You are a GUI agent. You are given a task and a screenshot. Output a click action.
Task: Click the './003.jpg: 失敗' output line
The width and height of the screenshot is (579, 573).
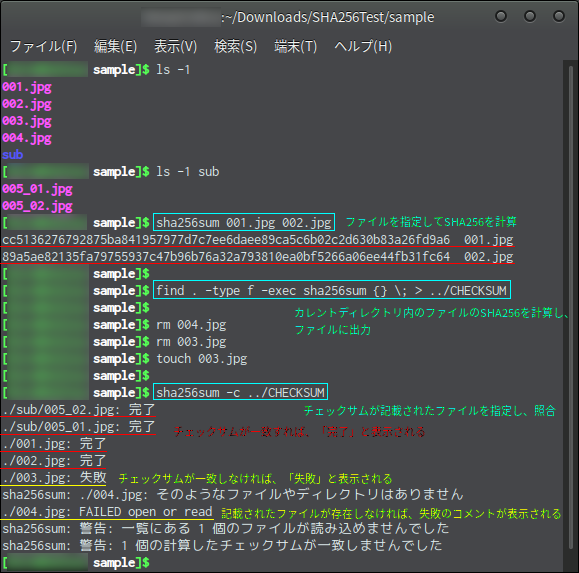point(54,478)
